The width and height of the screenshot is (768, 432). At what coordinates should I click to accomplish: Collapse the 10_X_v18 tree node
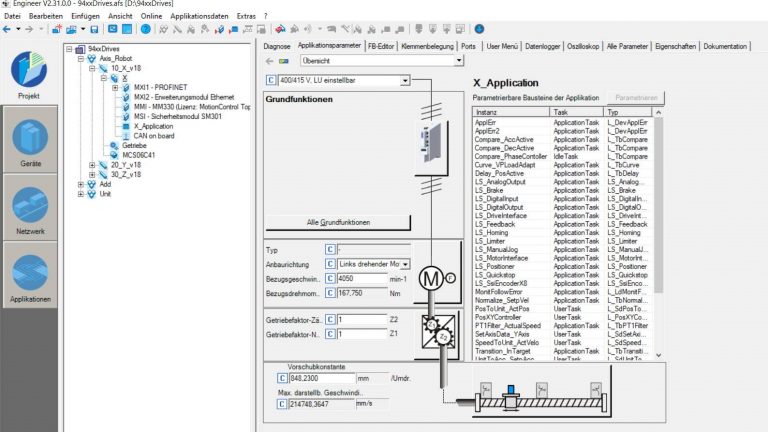(x=92, y=69)
